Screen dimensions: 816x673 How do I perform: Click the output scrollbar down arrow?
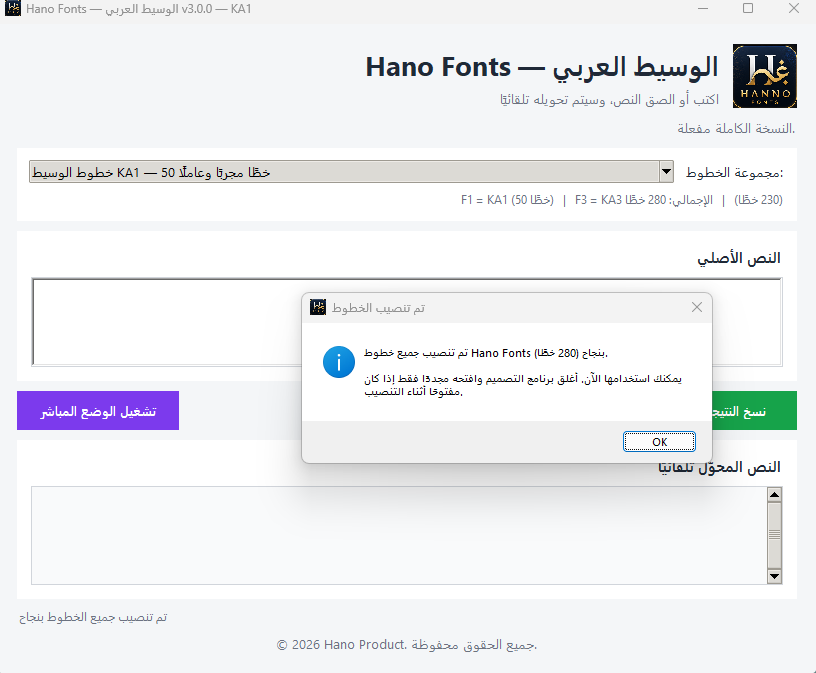click(774, 576)
